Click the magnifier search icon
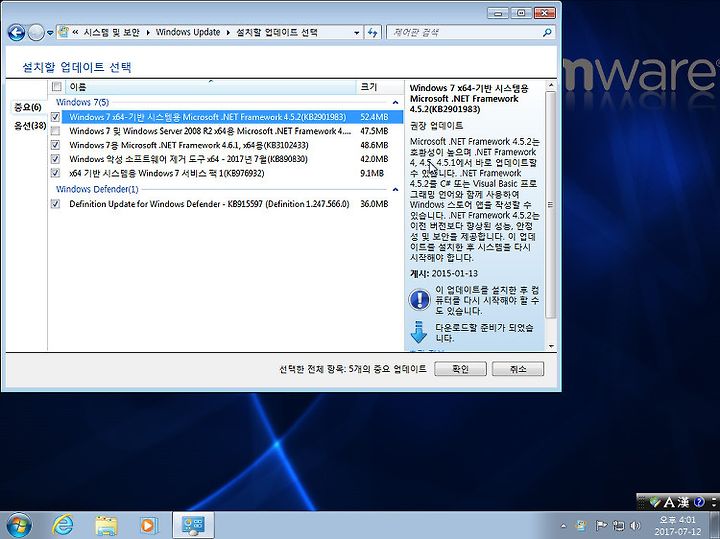720x539 pixels. tap(547, 33)
